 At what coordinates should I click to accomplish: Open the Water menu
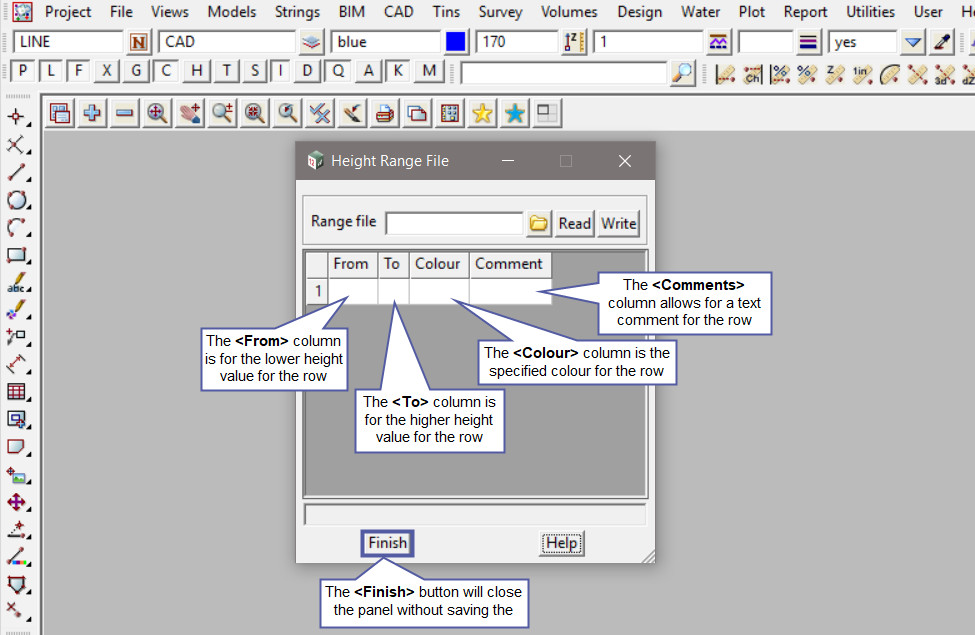tap(700, 12)
